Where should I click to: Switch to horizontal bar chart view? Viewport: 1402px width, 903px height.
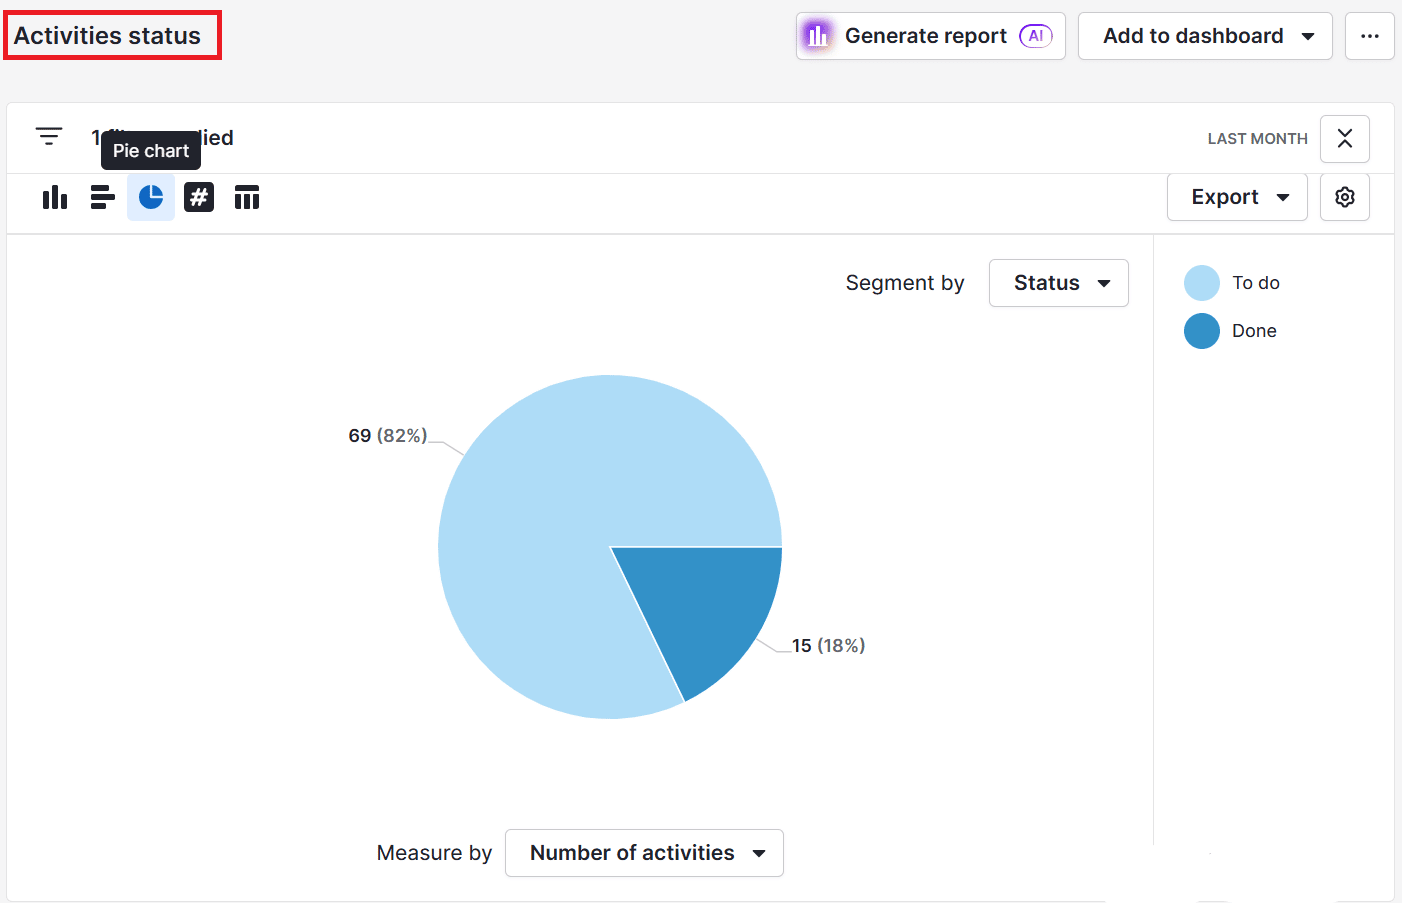click(103, 197)
